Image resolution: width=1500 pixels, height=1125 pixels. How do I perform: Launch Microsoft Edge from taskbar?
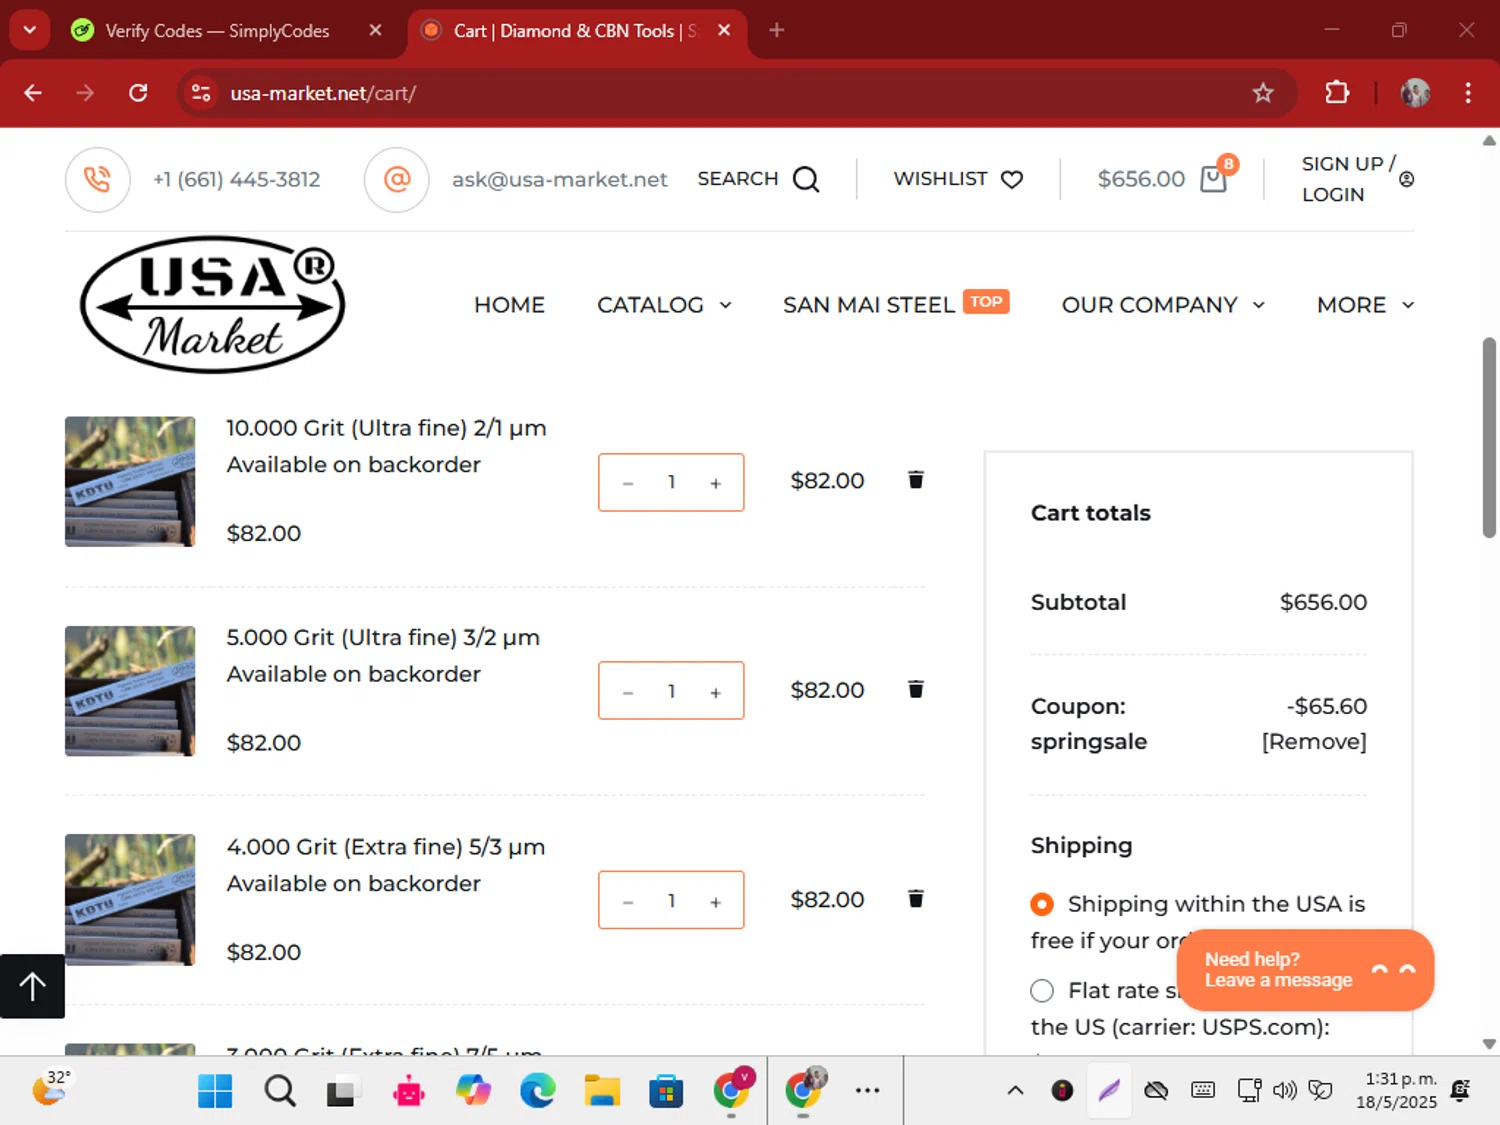pos(538,1091)
